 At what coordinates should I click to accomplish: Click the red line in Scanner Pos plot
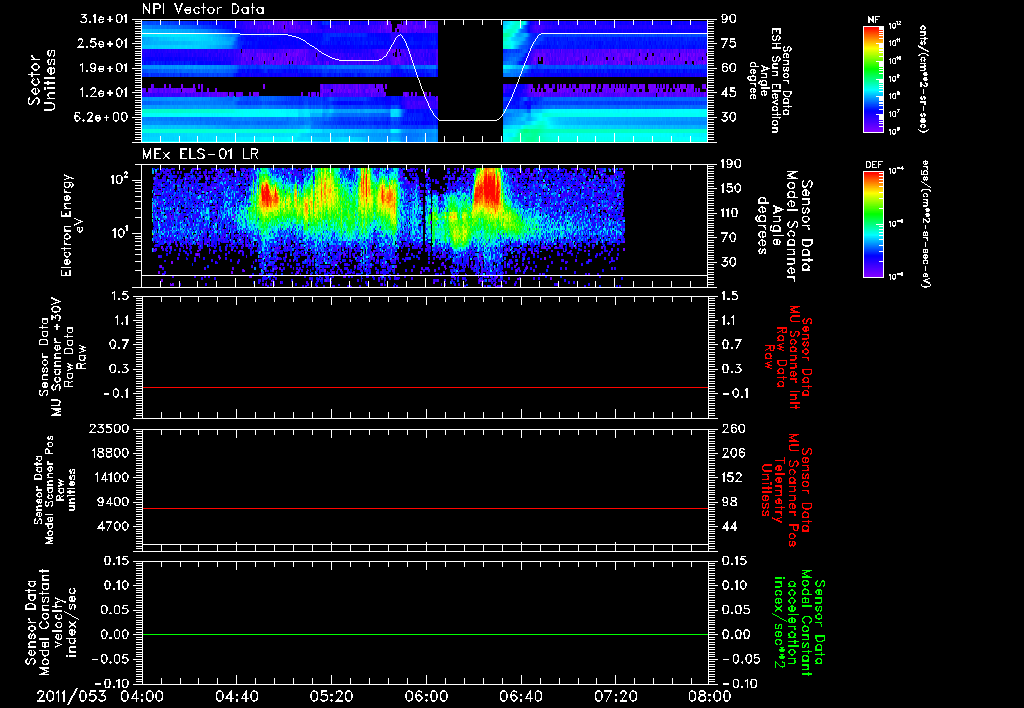click(425, 508)
